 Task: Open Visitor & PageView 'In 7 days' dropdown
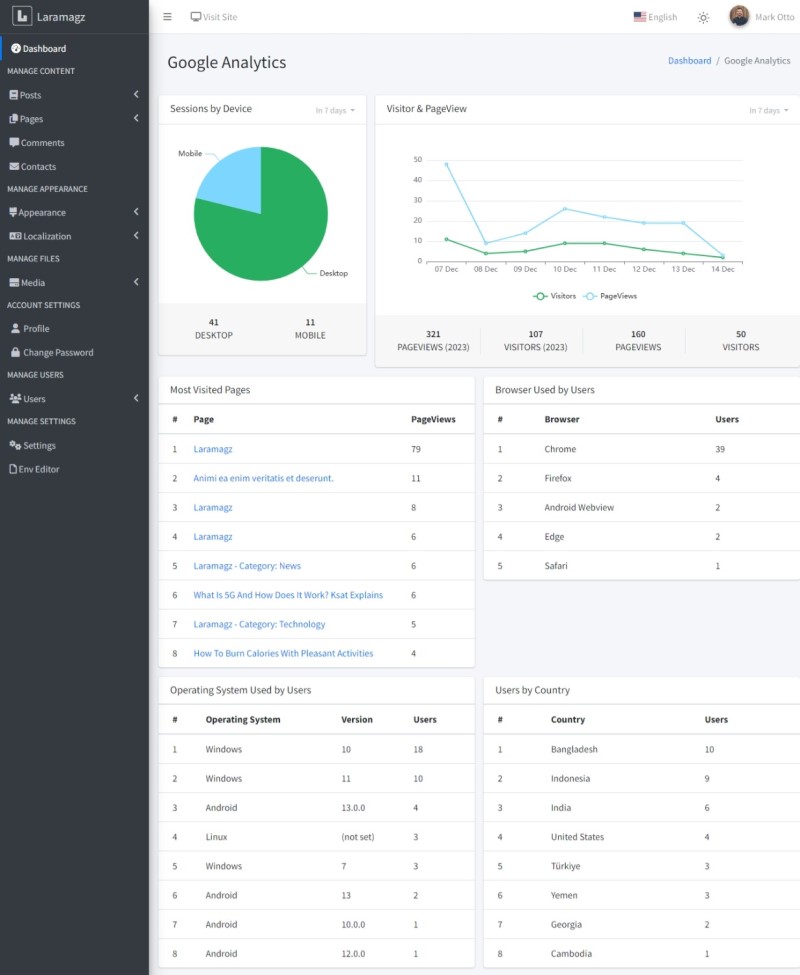pyautogui.click(x=769, y=111)
